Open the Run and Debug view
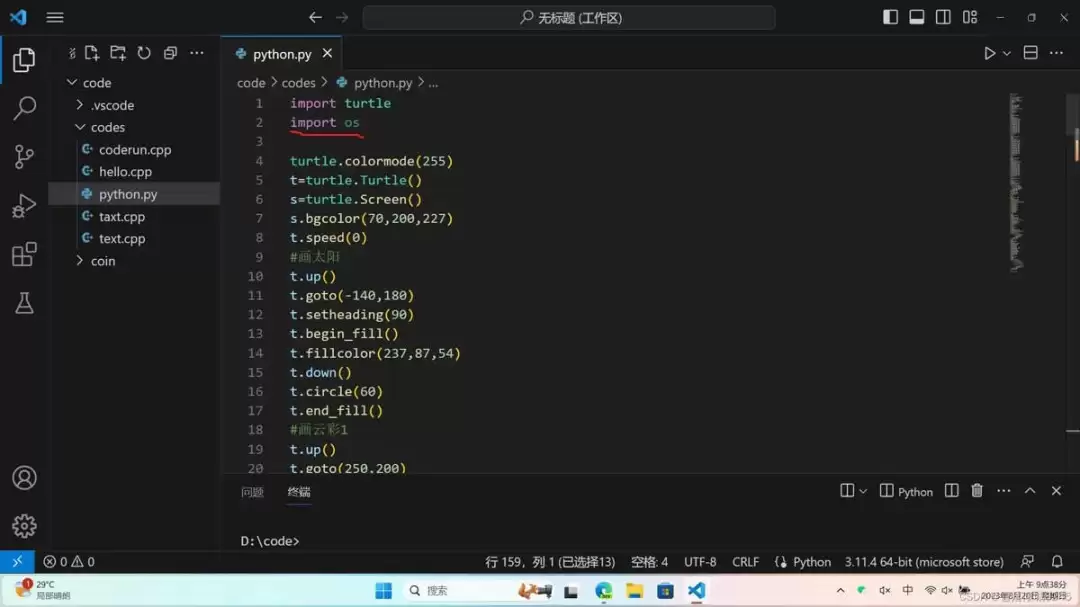Viewport: 1080px width, 607px height. [x=24, y=205]
